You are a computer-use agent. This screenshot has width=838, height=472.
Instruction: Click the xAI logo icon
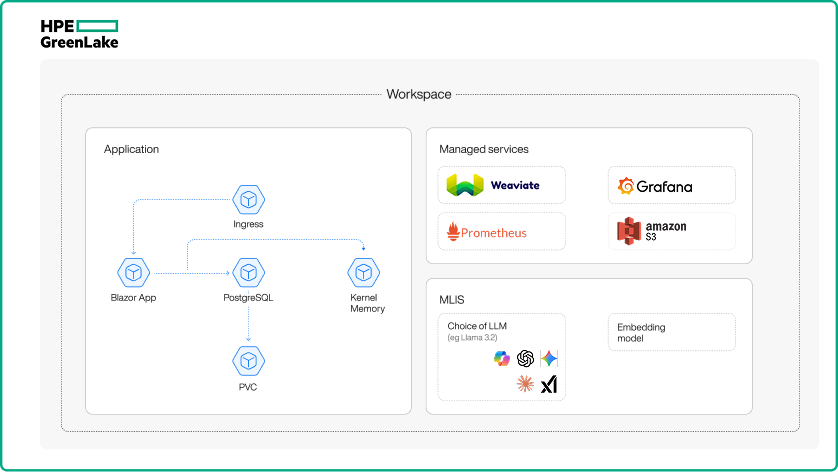pyautogui.click(x=549, y=385)
